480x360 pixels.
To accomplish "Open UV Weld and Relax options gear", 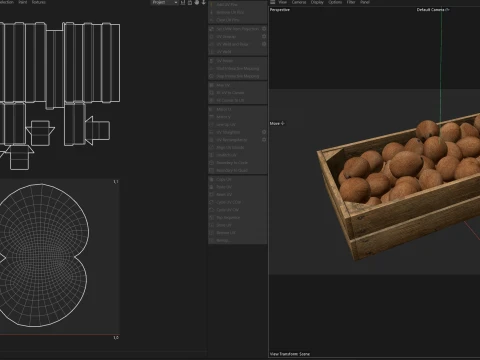I will (264, 44).
